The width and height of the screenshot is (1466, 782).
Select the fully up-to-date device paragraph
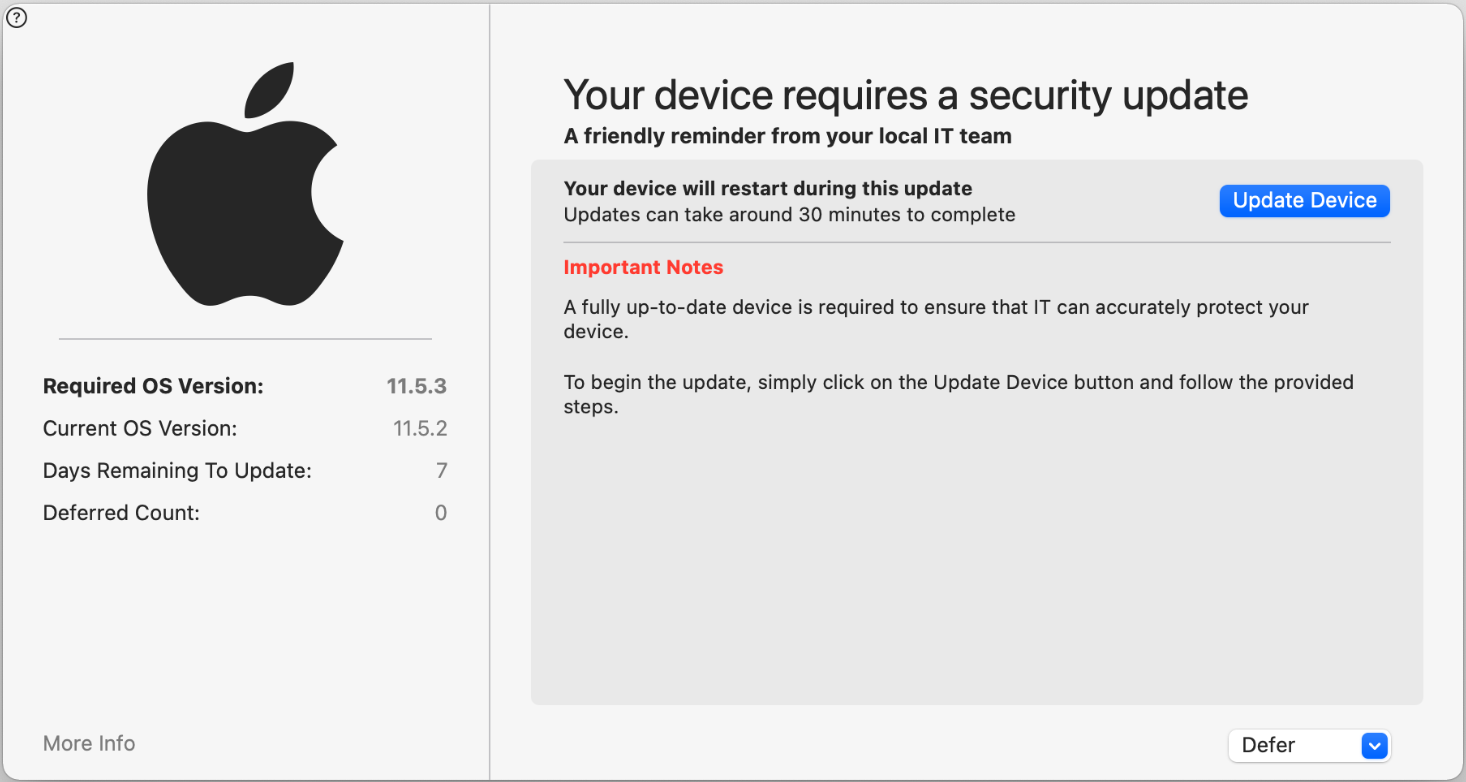pos(936,318)
